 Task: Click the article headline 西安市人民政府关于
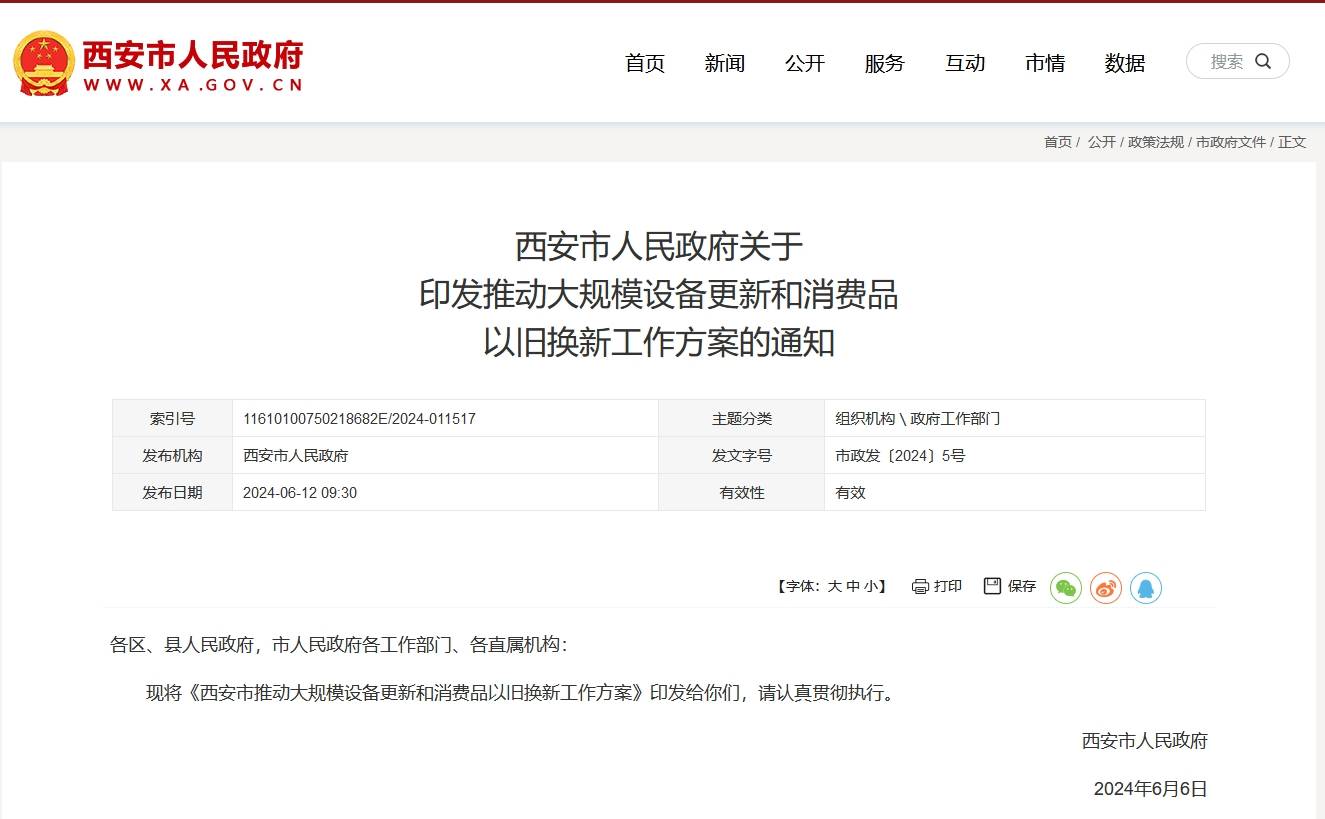point(659,246)
